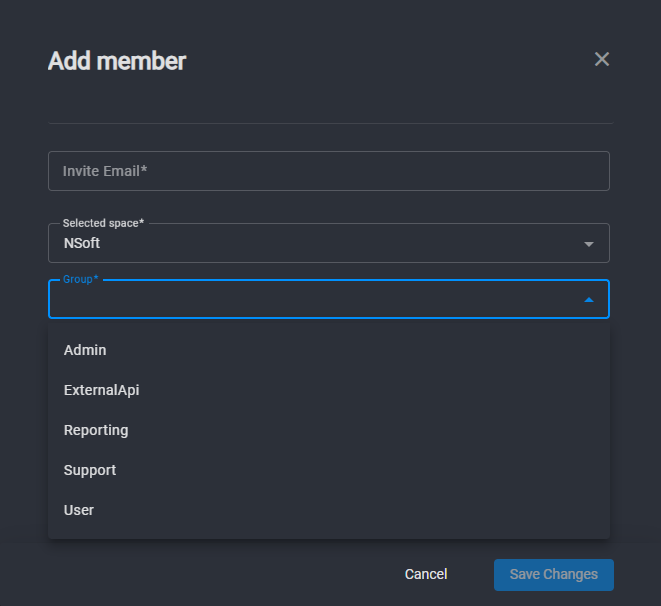This screenshot has width=661, height=606.
Task: Select Admin from the Group list
Action: pyautogui.click(x=329, y=350)
